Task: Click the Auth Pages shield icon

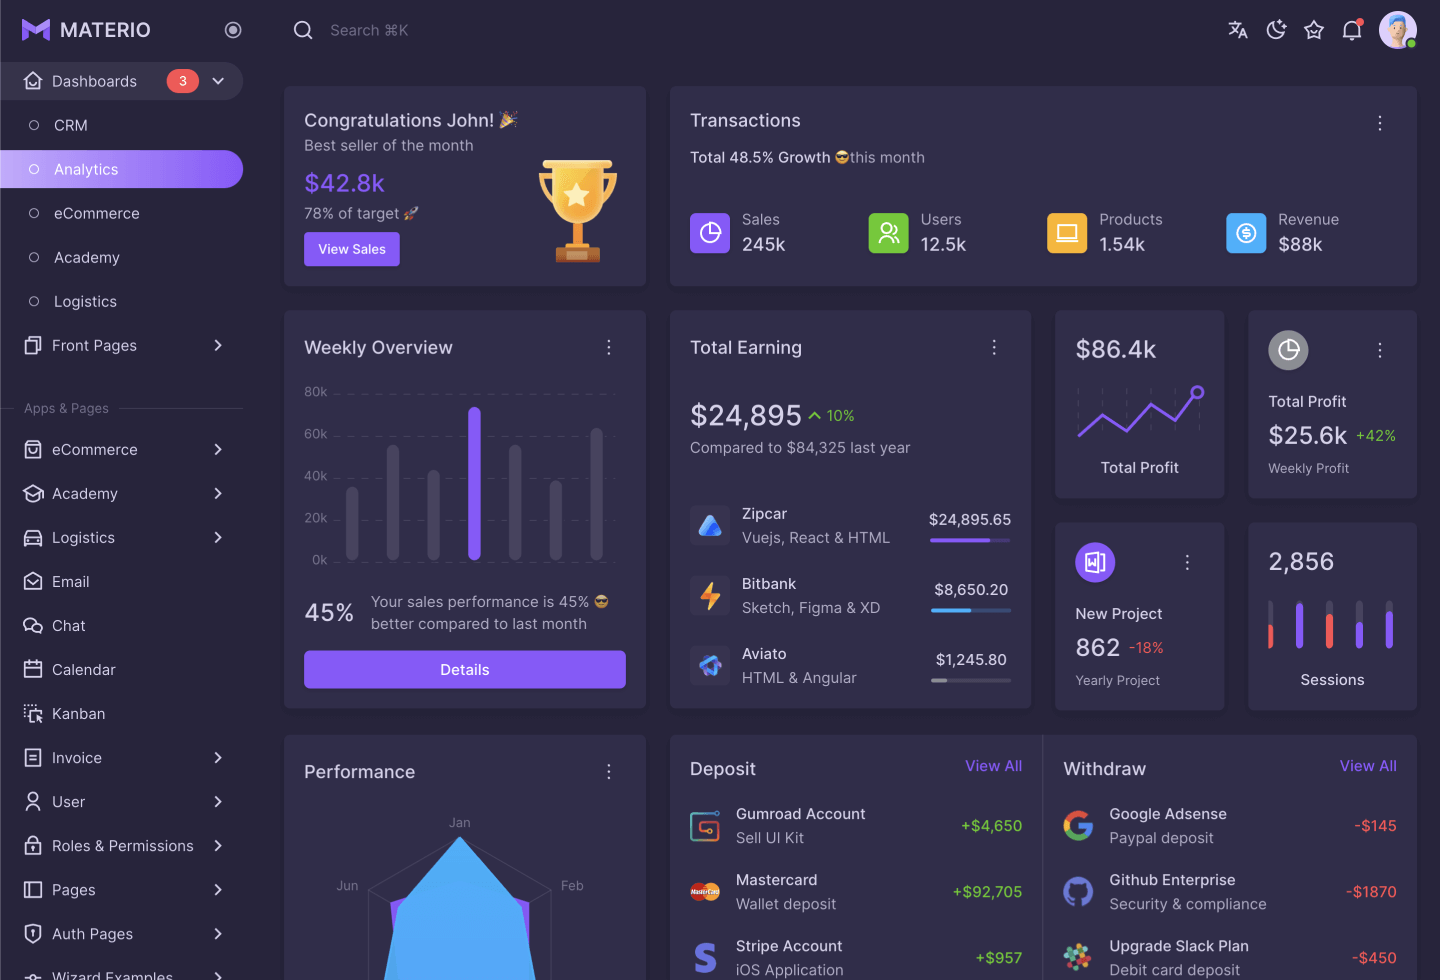Action: [x=33, y=933]
